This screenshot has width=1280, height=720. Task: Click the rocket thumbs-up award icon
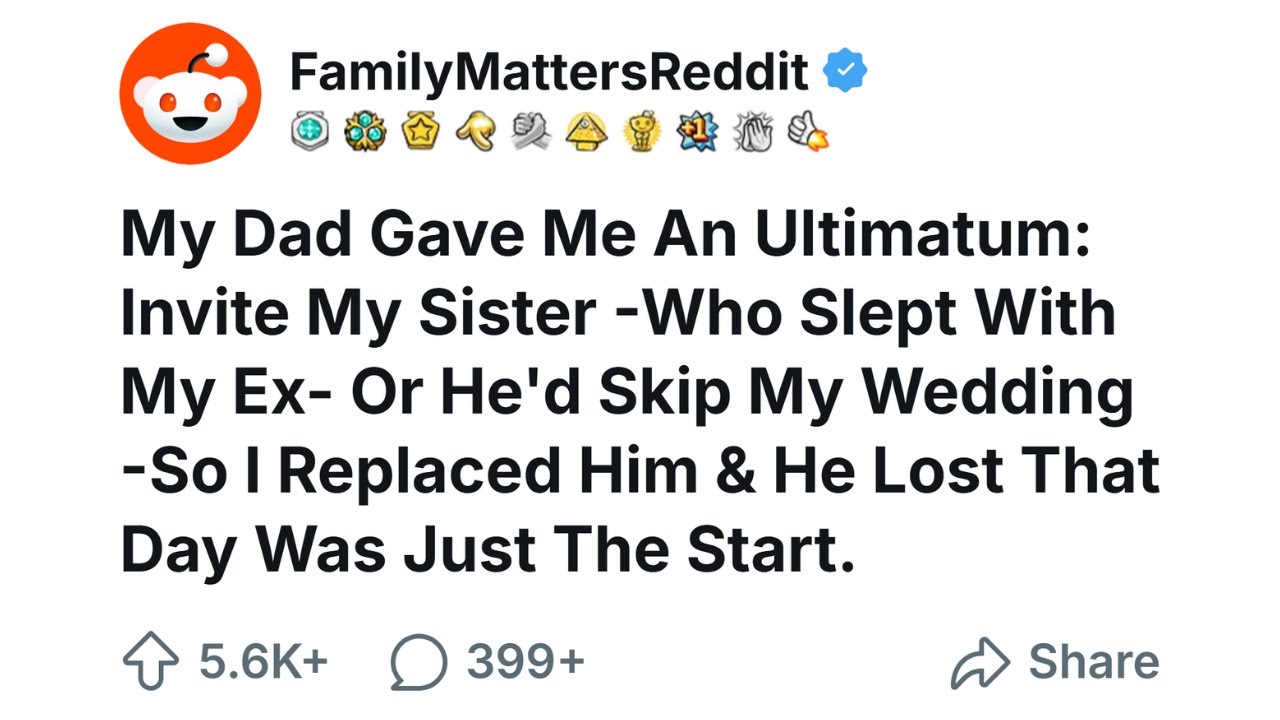pyautogui.click(x=808, y=131)
